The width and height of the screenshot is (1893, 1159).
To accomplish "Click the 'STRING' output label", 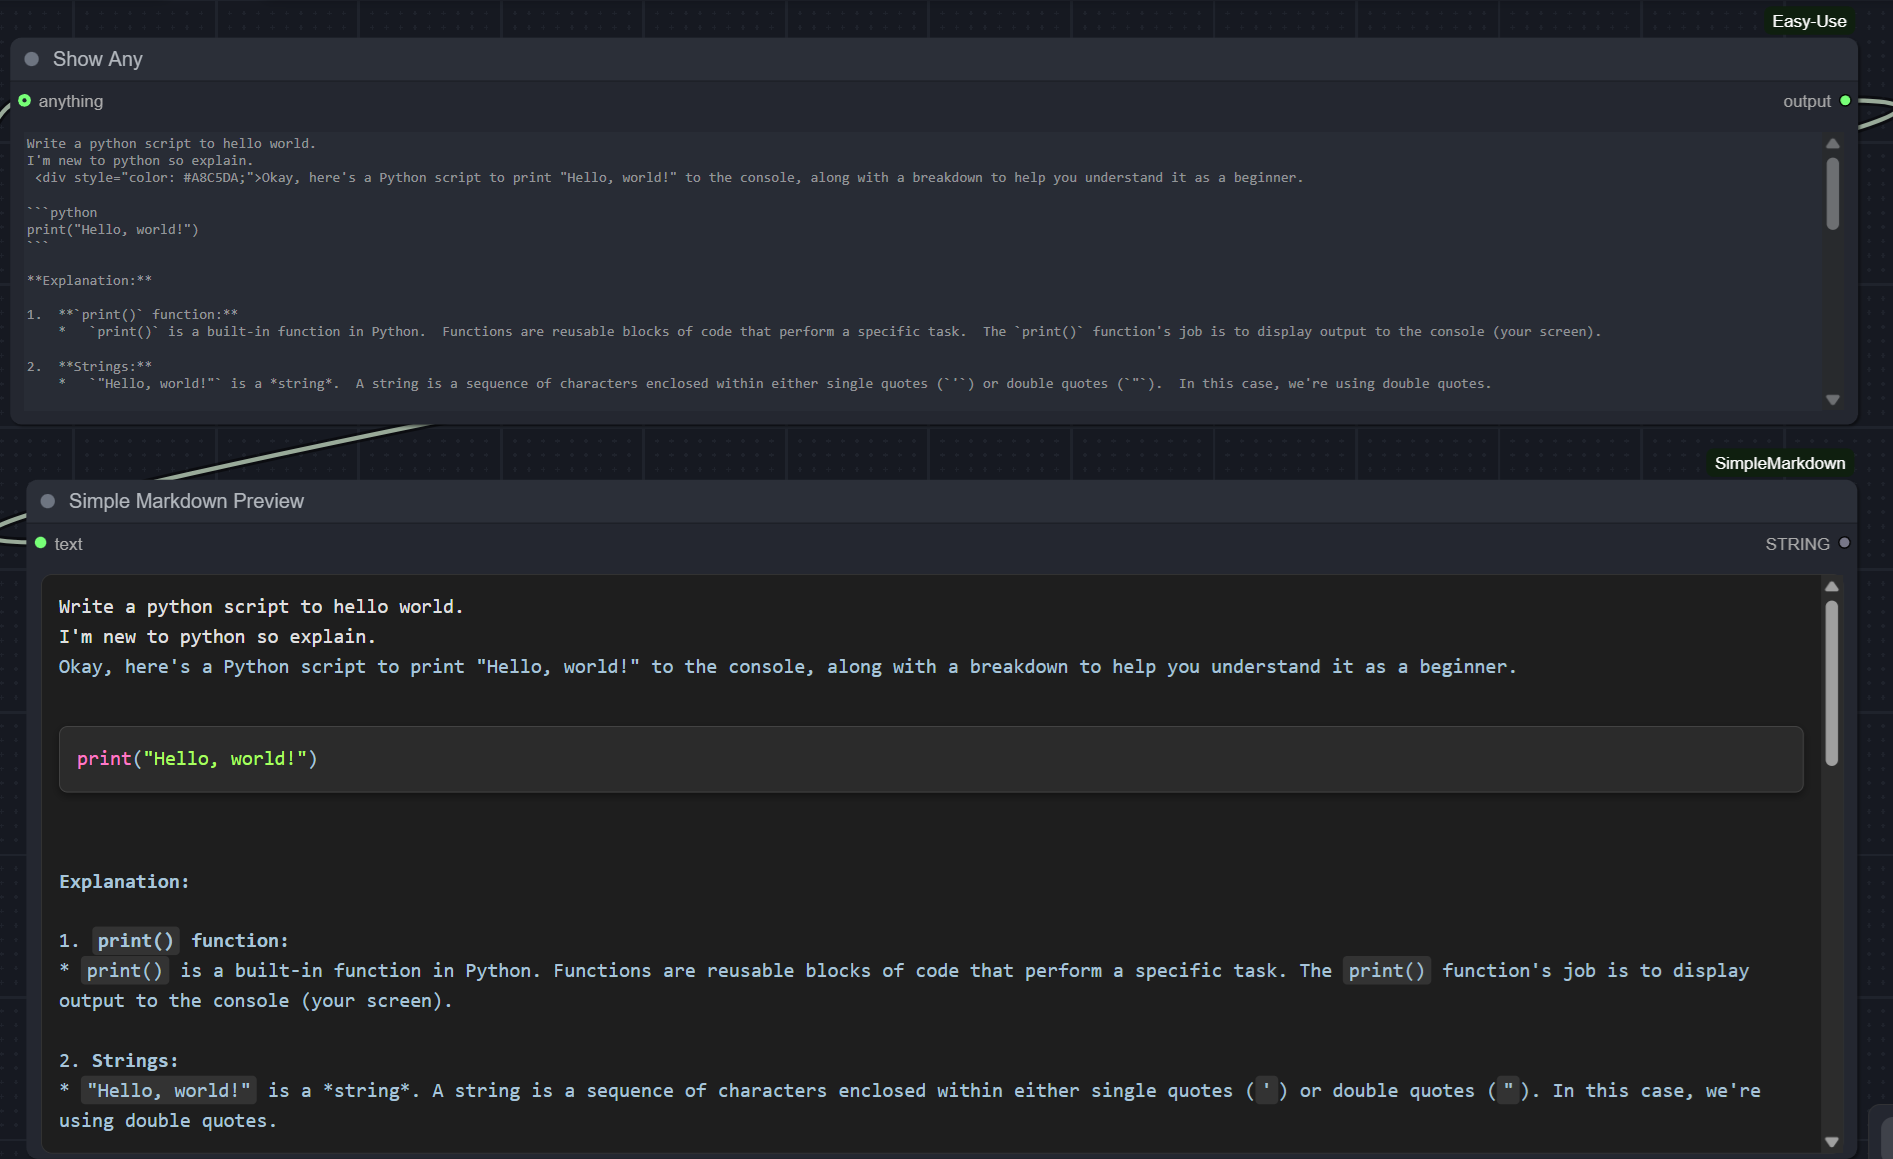I will pos(1797,544).
